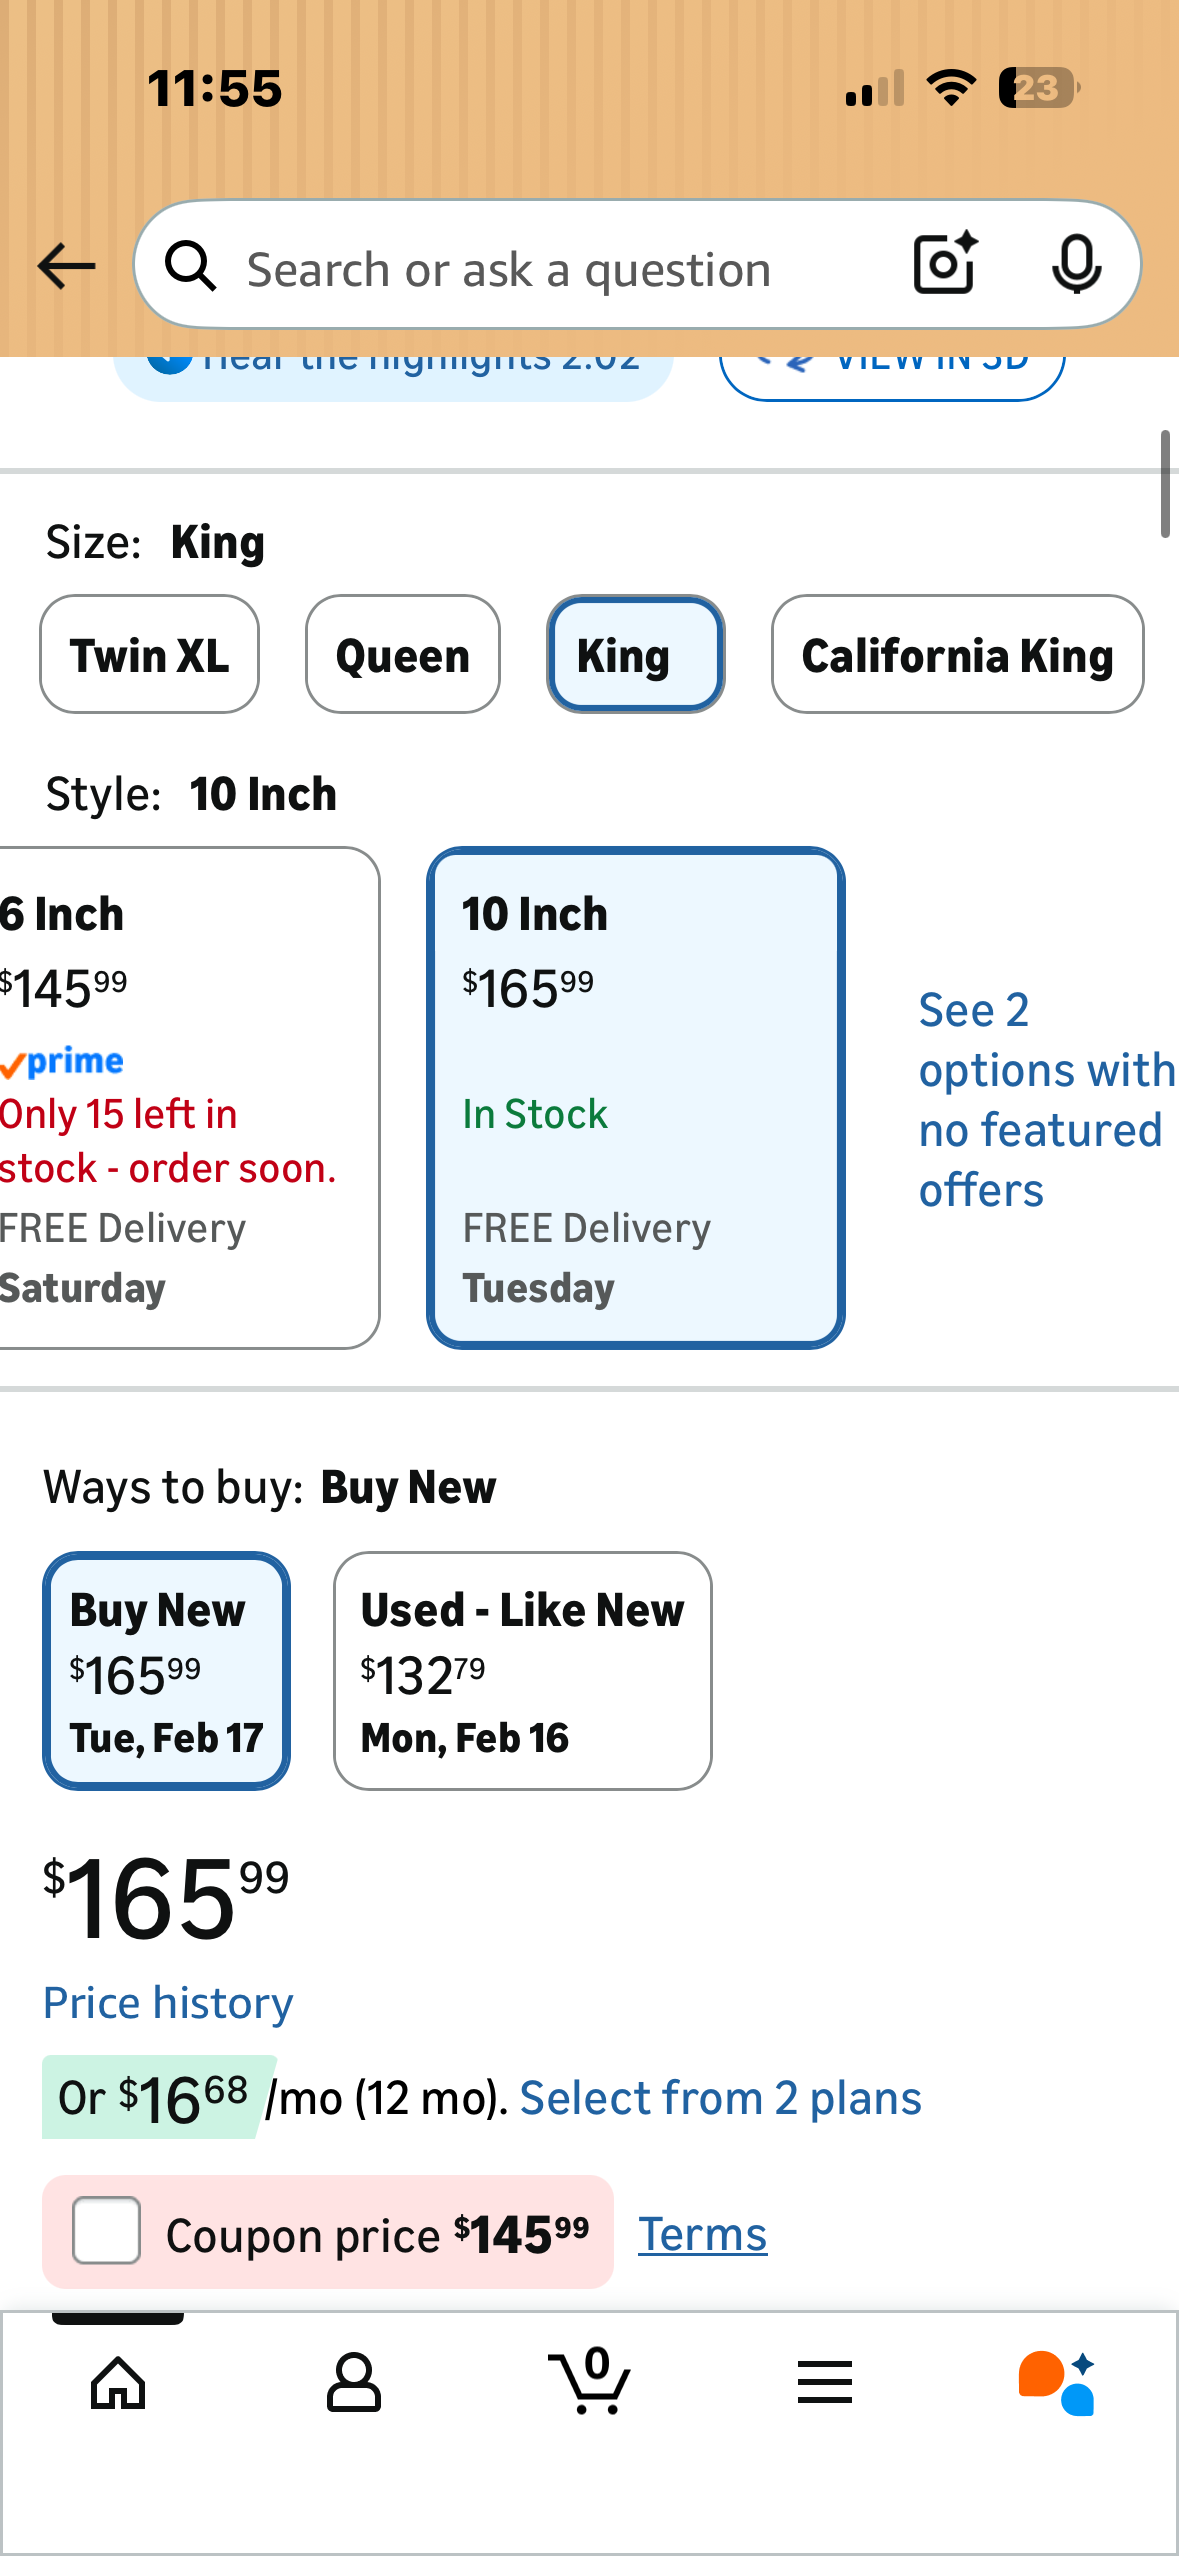Enable the Coupon price checkbox
1179x2556 pixels.
(x=106, y=2230)
